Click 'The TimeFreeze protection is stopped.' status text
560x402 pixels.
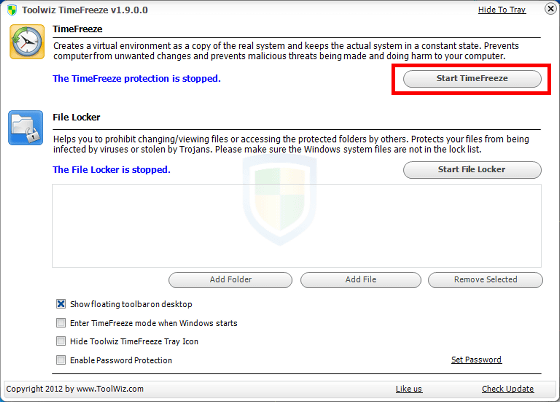[137, 79]
